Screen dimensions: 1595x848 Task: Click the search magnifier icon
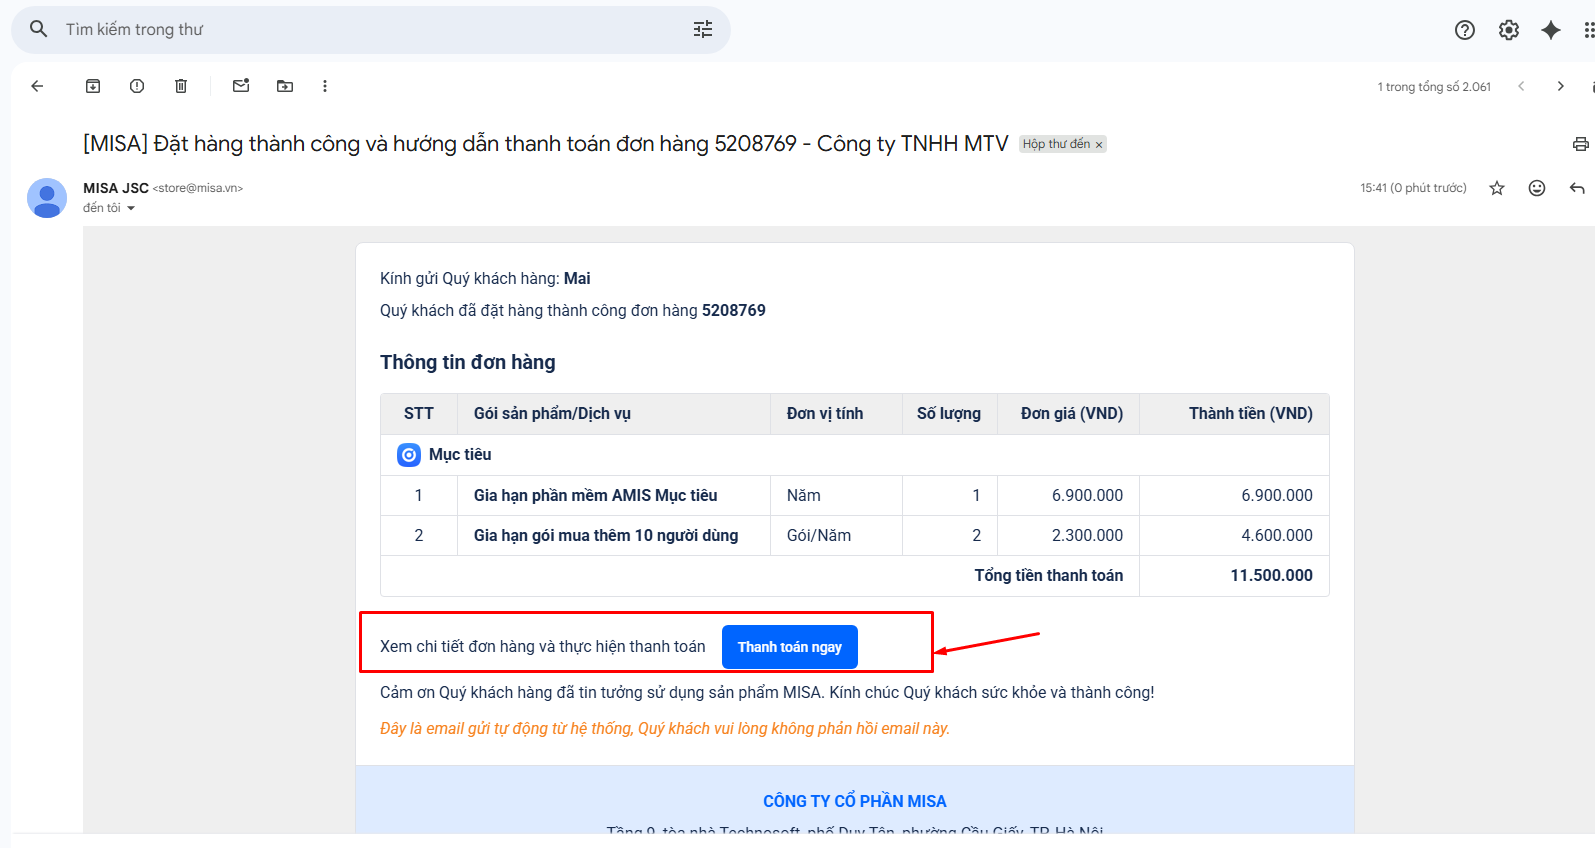(39, 29)
